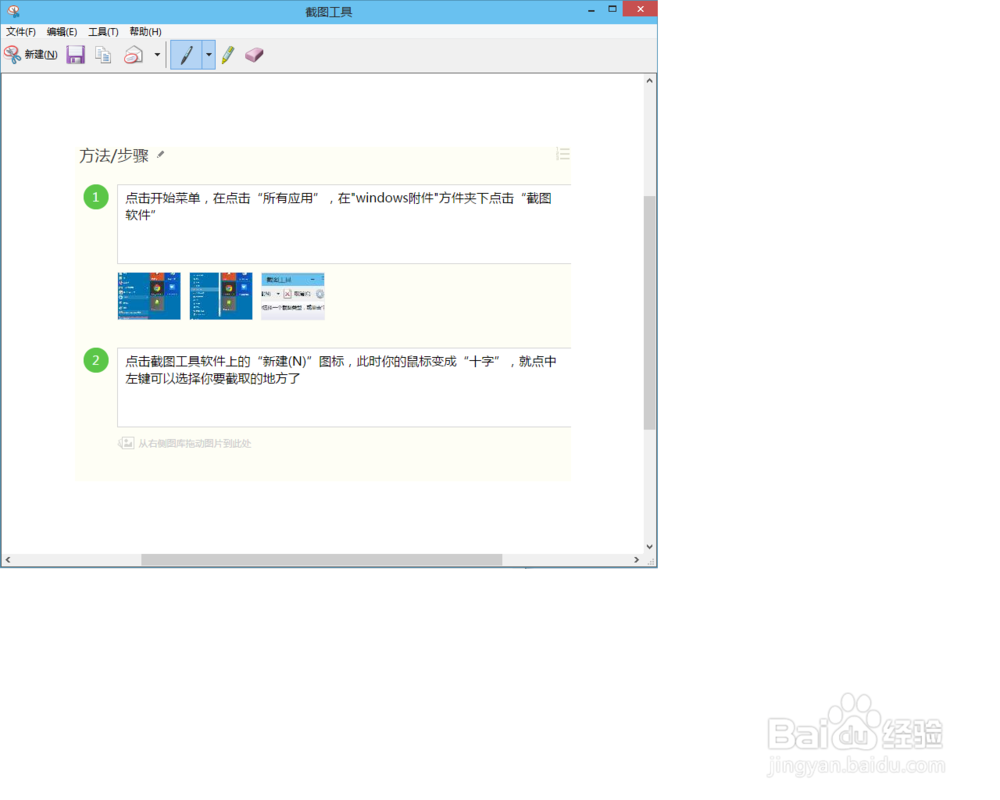
Task: Select the pink Eraser tool
Action: pos(254,54)
